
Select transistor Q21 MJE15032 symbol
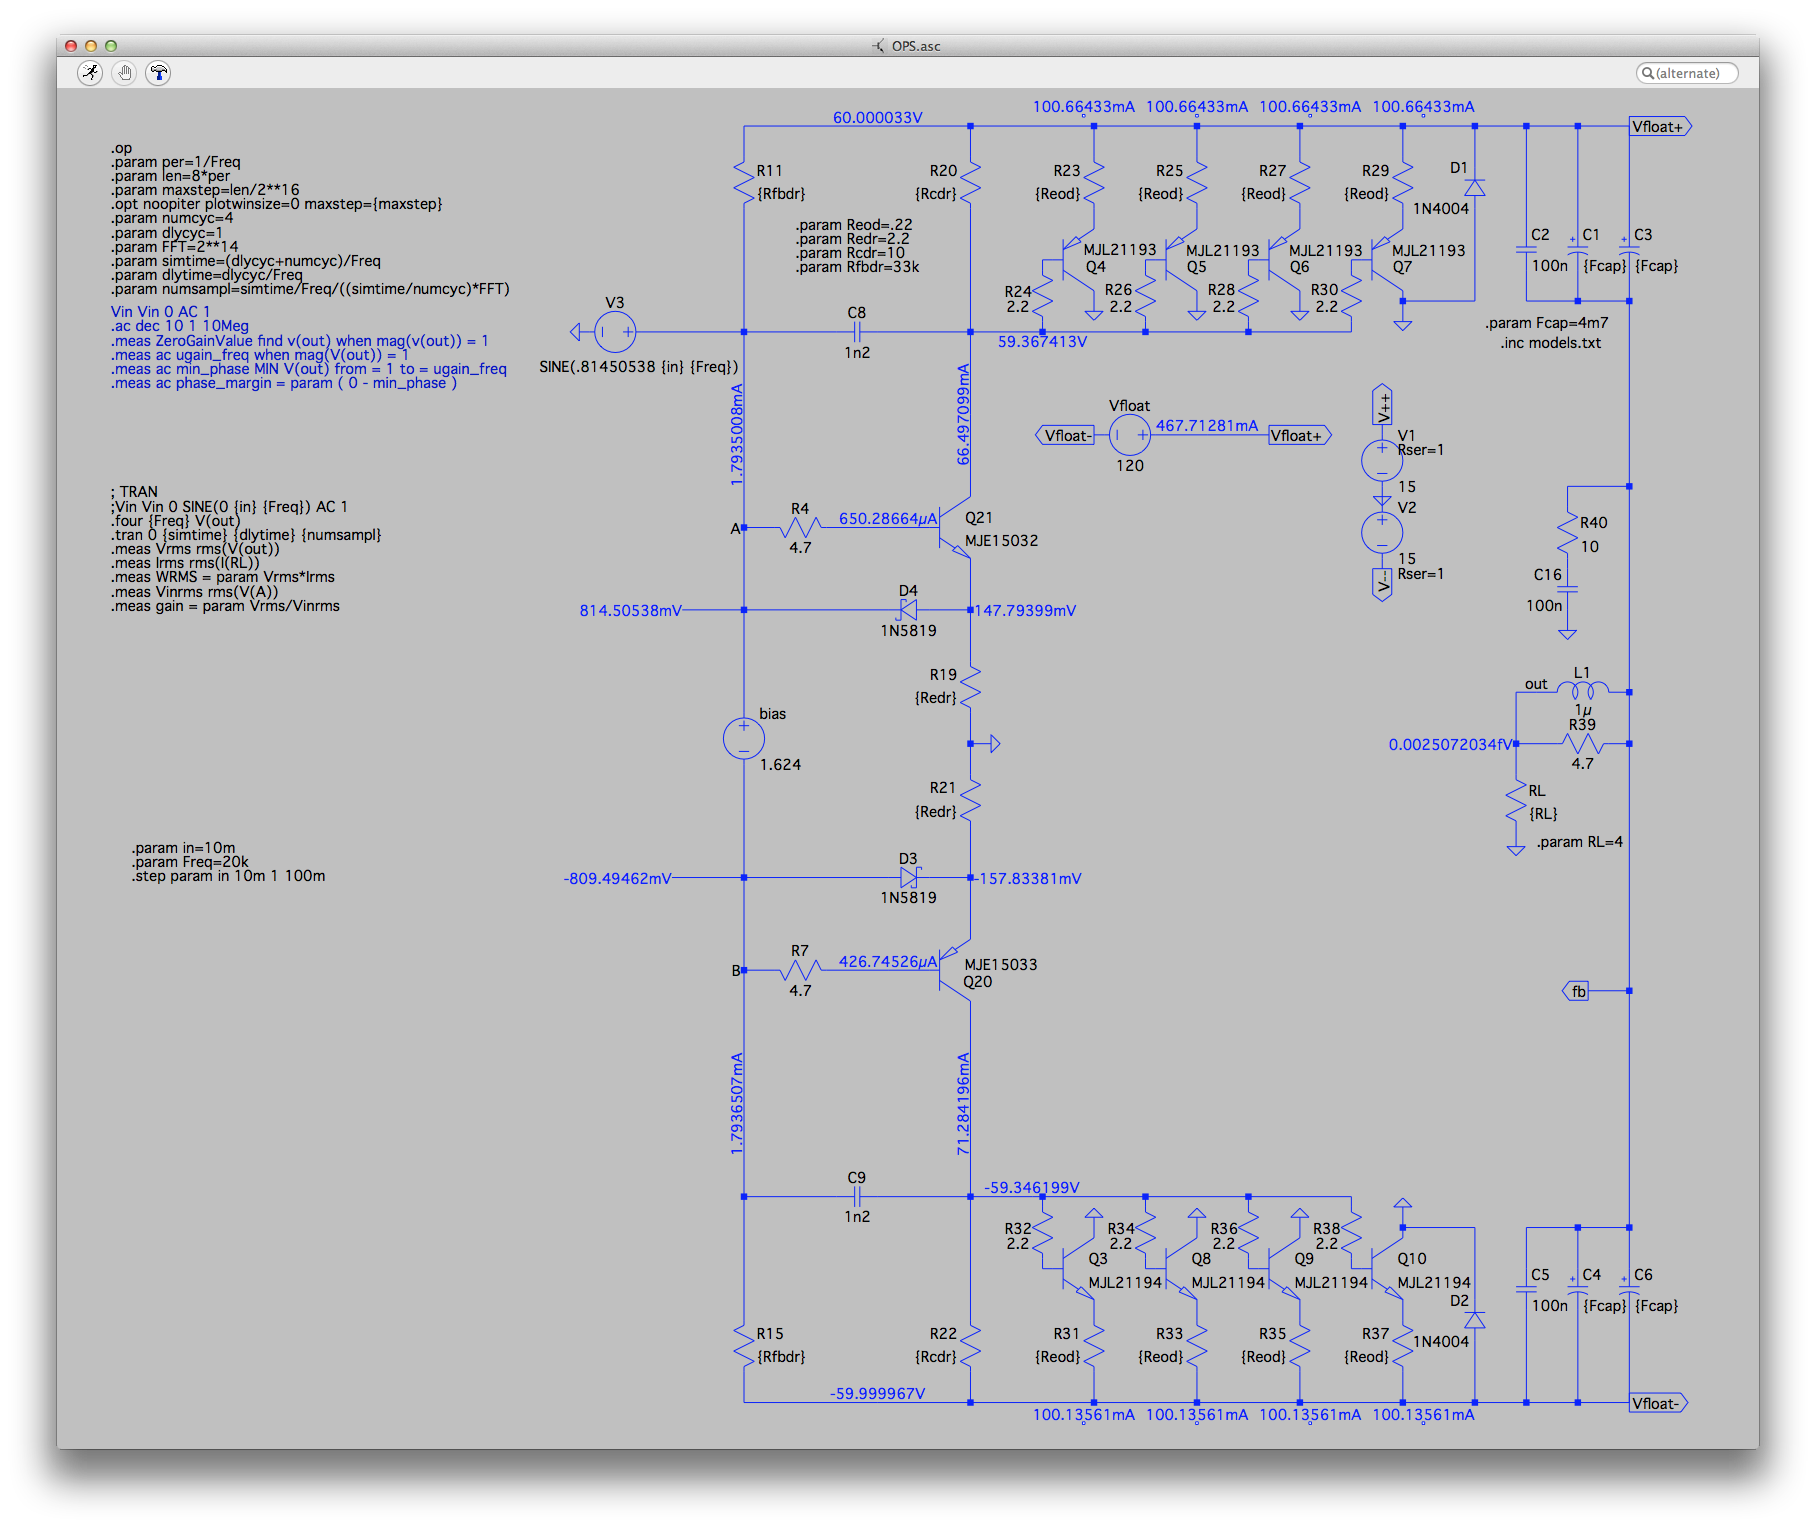(954, 526)
